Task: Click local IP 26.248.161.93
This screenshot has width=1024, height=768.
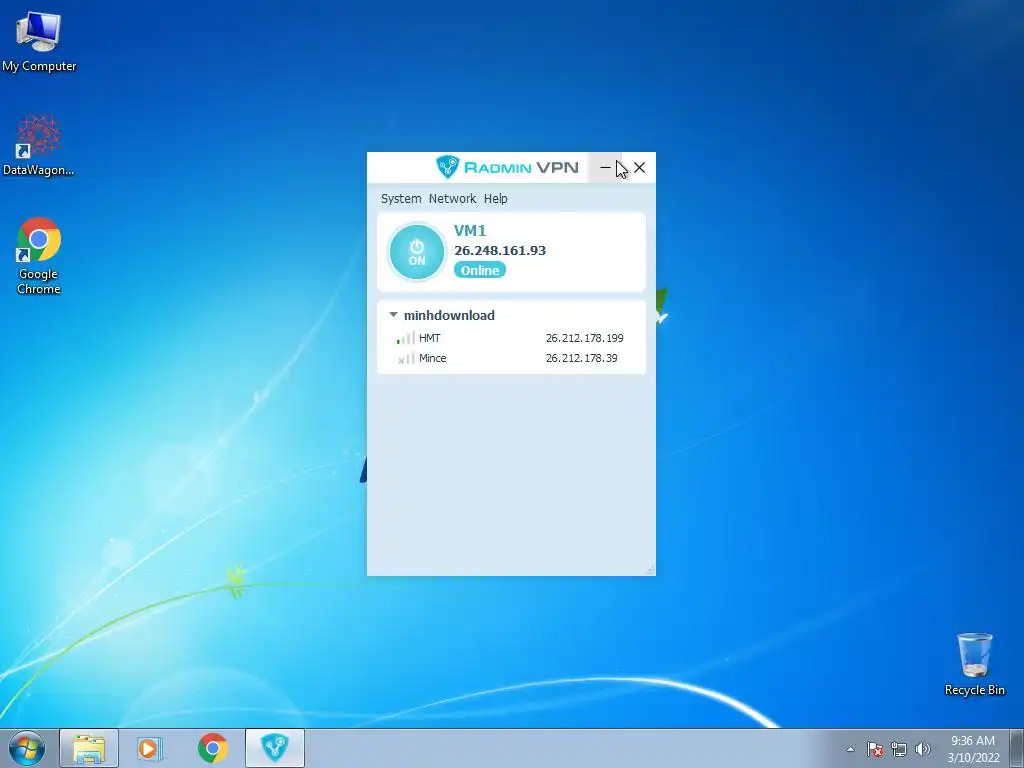Action: [x=500, y=251]
